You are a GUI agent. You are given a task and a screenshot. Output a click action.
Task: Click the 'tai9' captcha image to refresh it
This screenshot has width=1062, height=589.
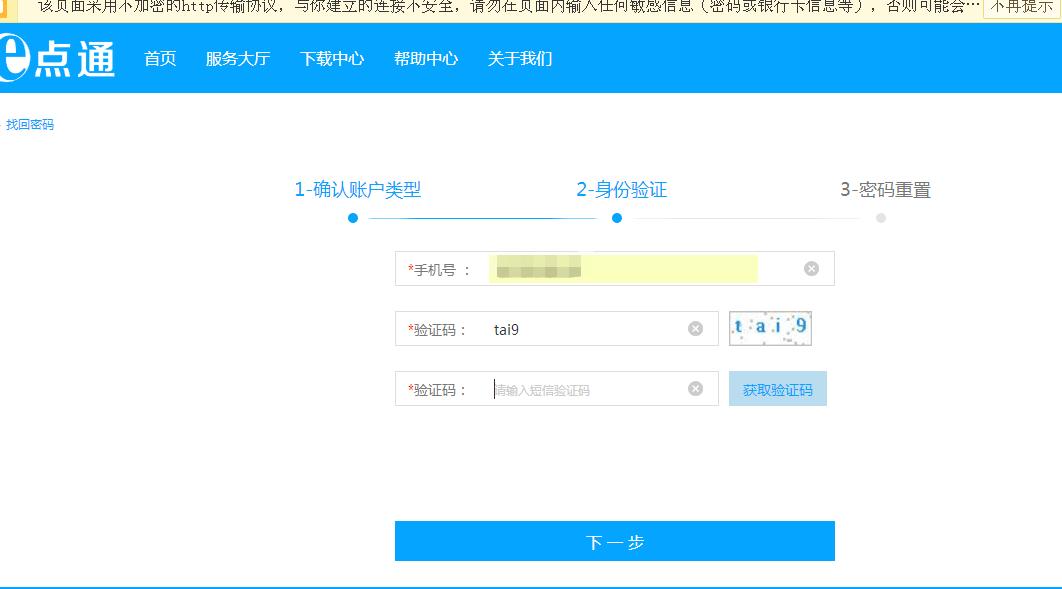pyautogui.click(x=770, y=328)
